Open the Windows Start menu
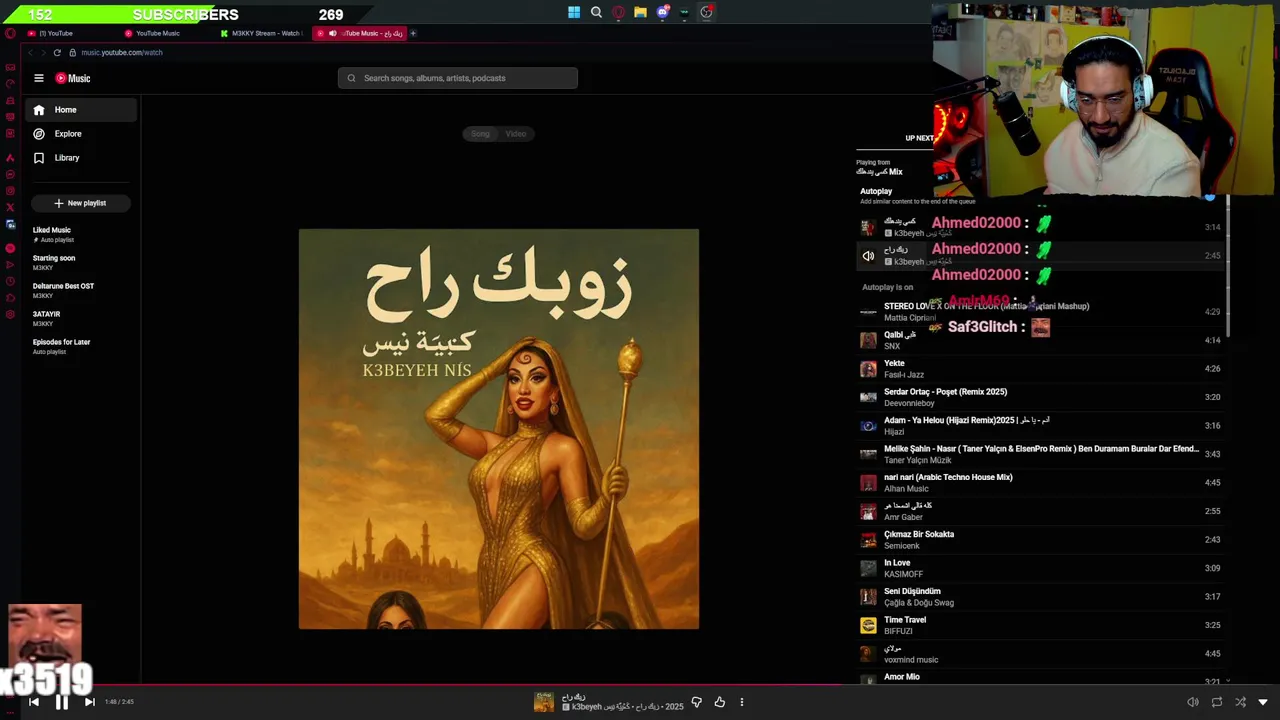Screen dimensions: 1280x720 pos(574,12)
